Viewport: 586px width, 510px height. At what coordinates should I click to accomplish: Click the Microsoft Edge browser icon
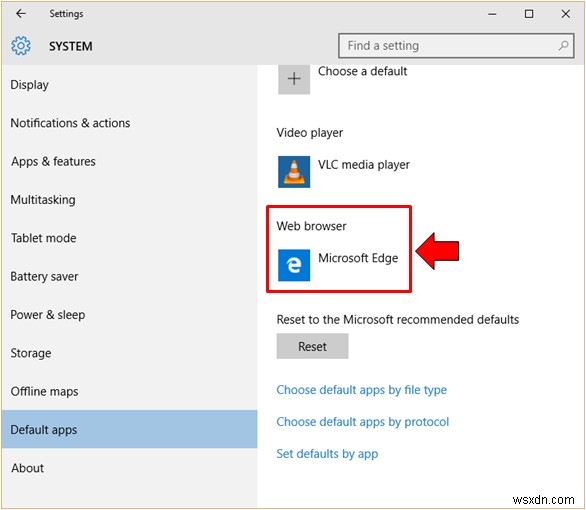(294, 265)
